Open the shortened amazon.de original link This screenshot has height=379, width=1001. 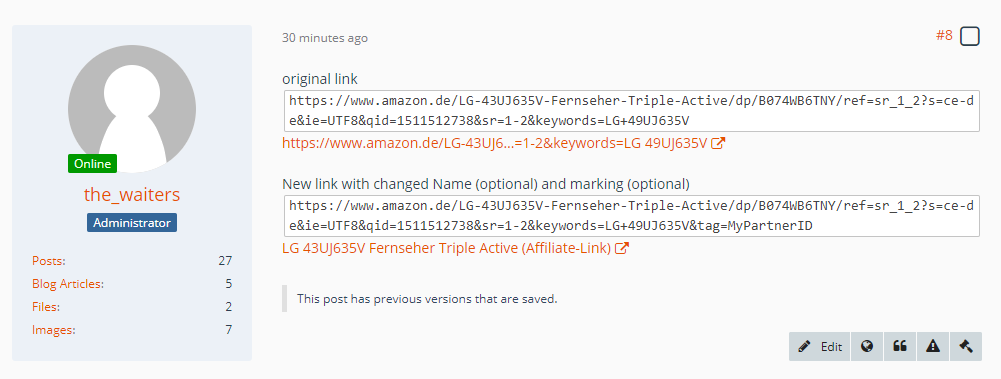(495, 144)
